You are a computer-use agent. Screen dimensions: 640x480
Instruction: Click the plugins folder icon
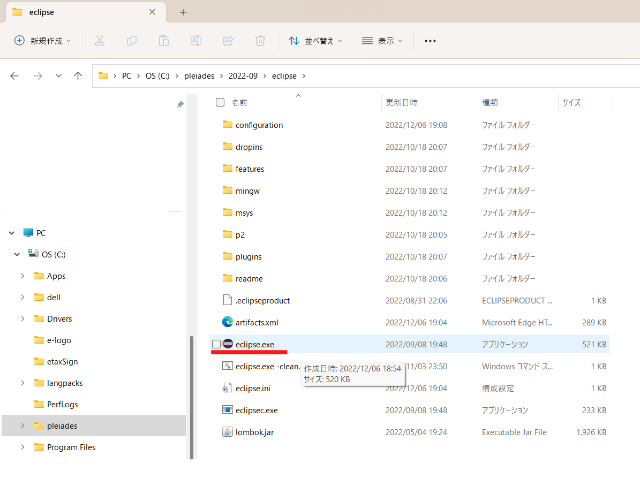pyautogui.click(x=227, y=256)
